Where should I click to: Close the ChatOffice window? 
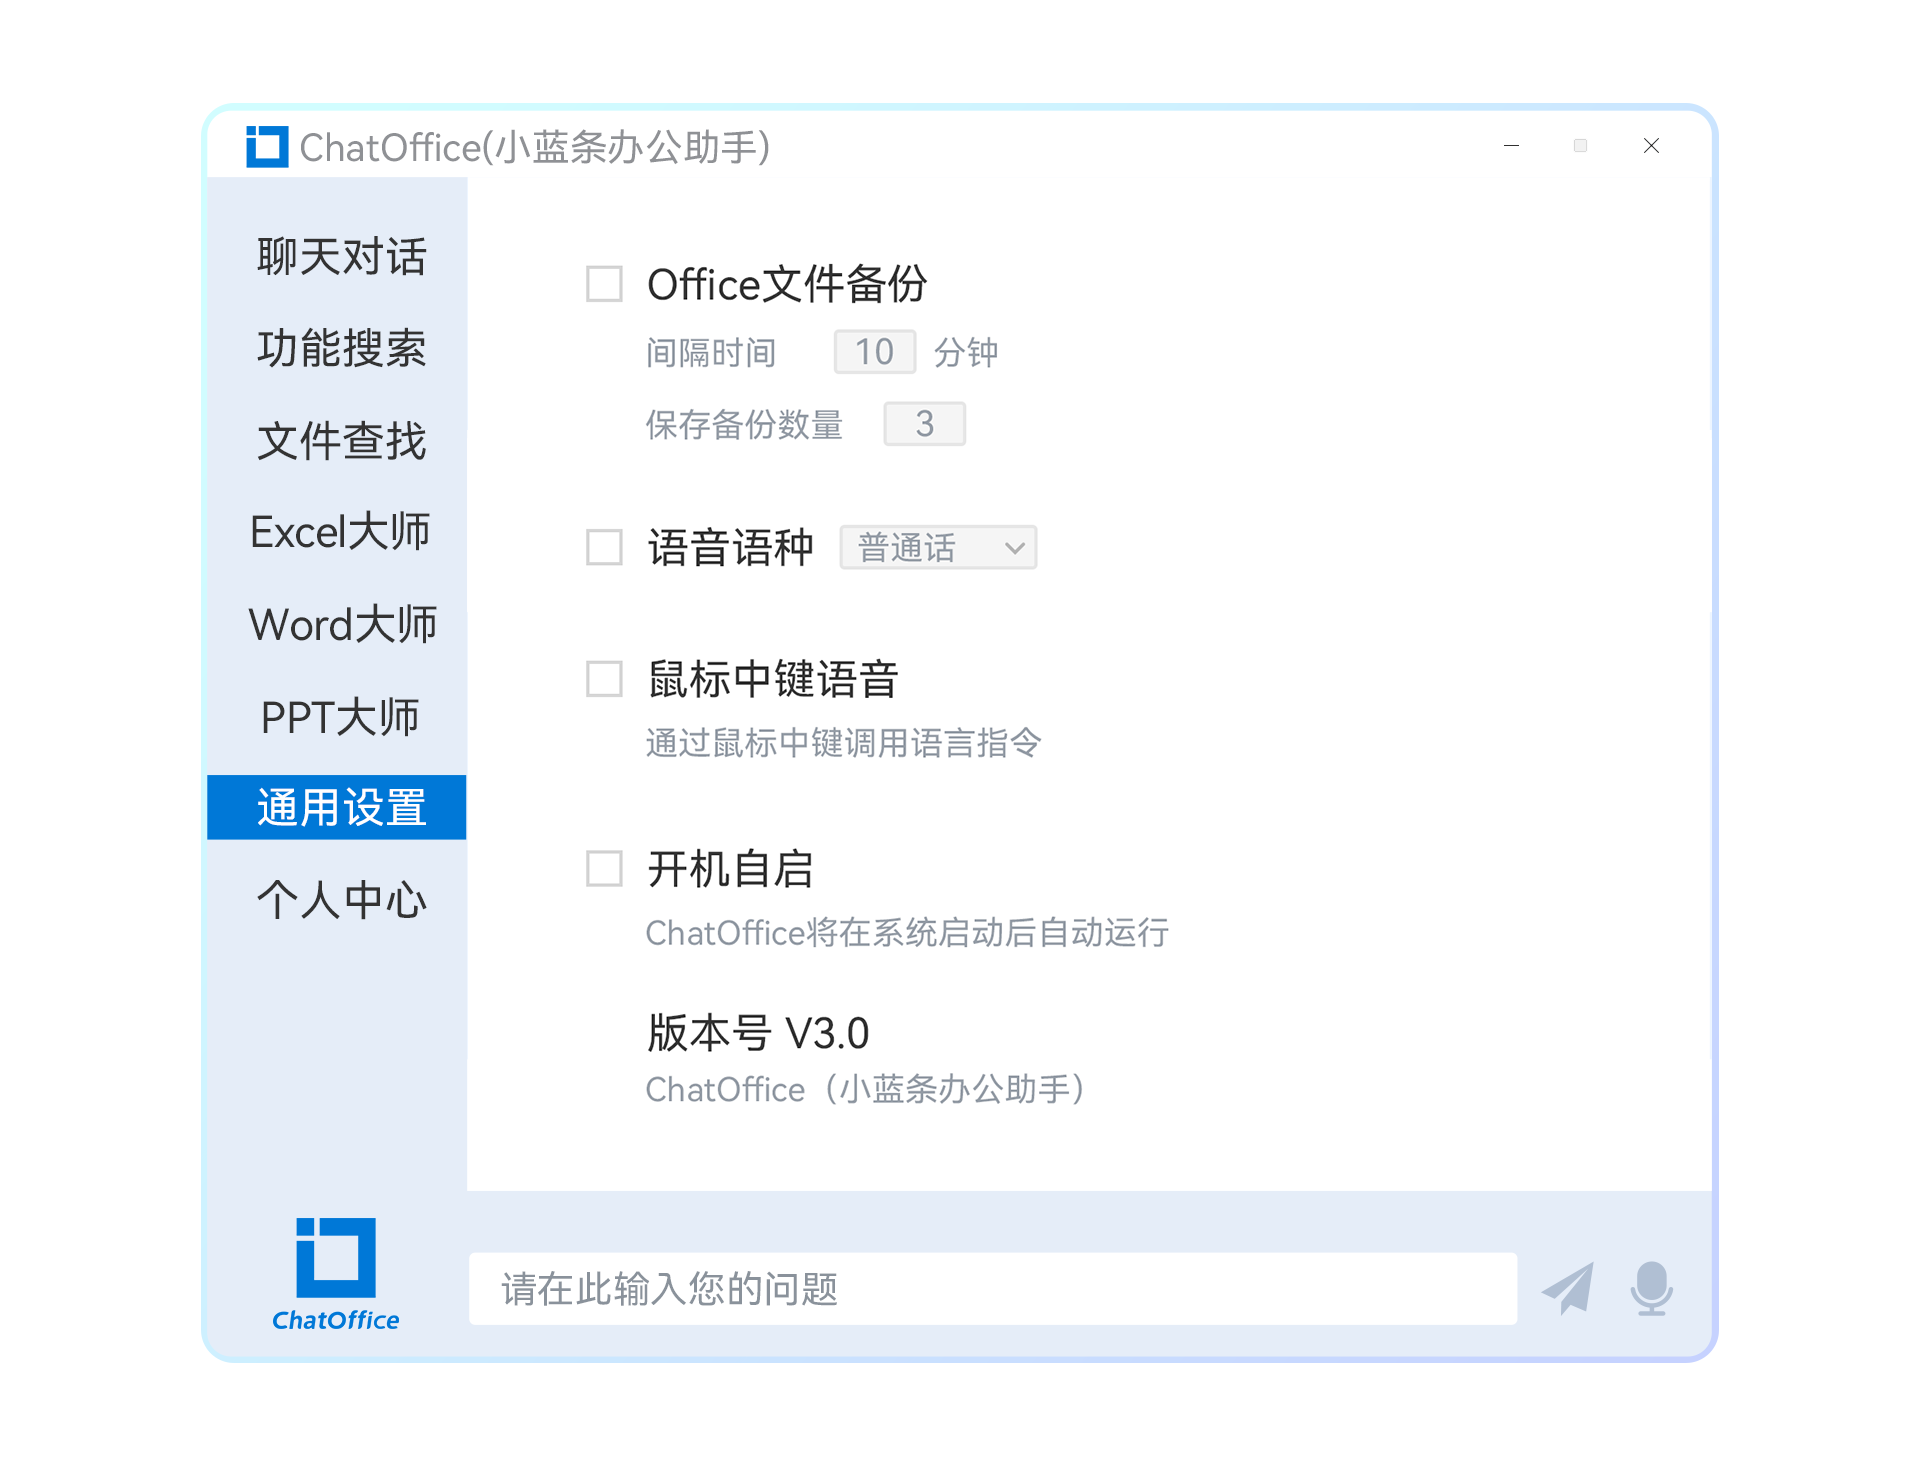(x=1651, y=146)
